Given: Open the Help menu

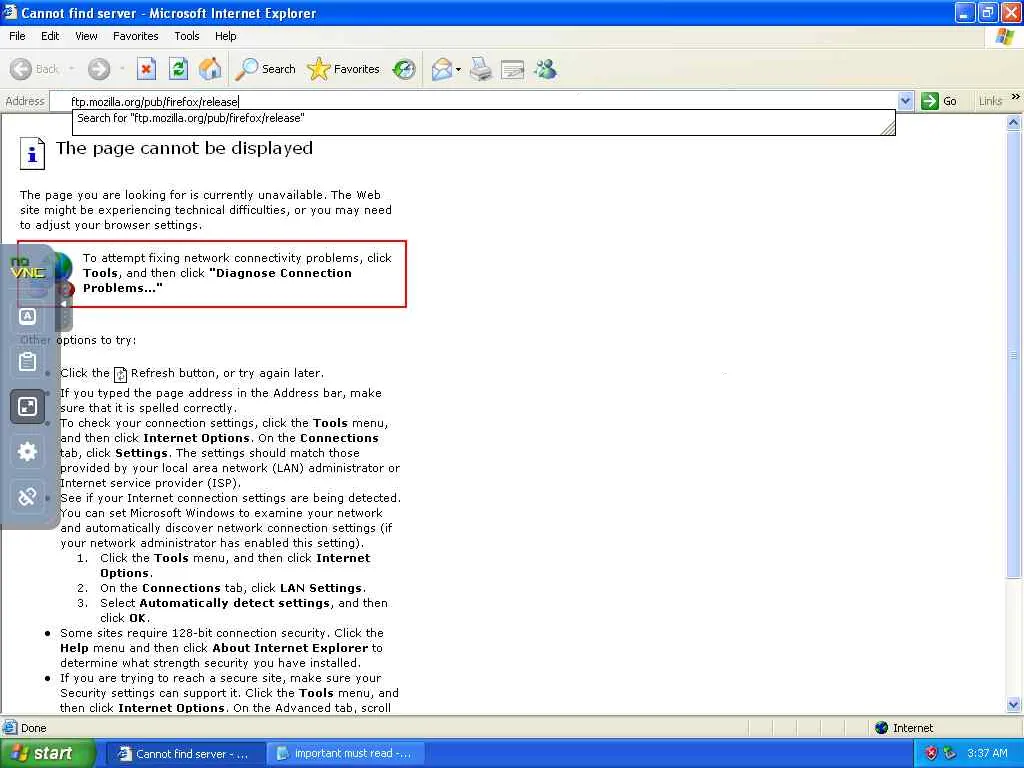Looking at the screenshot, I should (226, 36).
